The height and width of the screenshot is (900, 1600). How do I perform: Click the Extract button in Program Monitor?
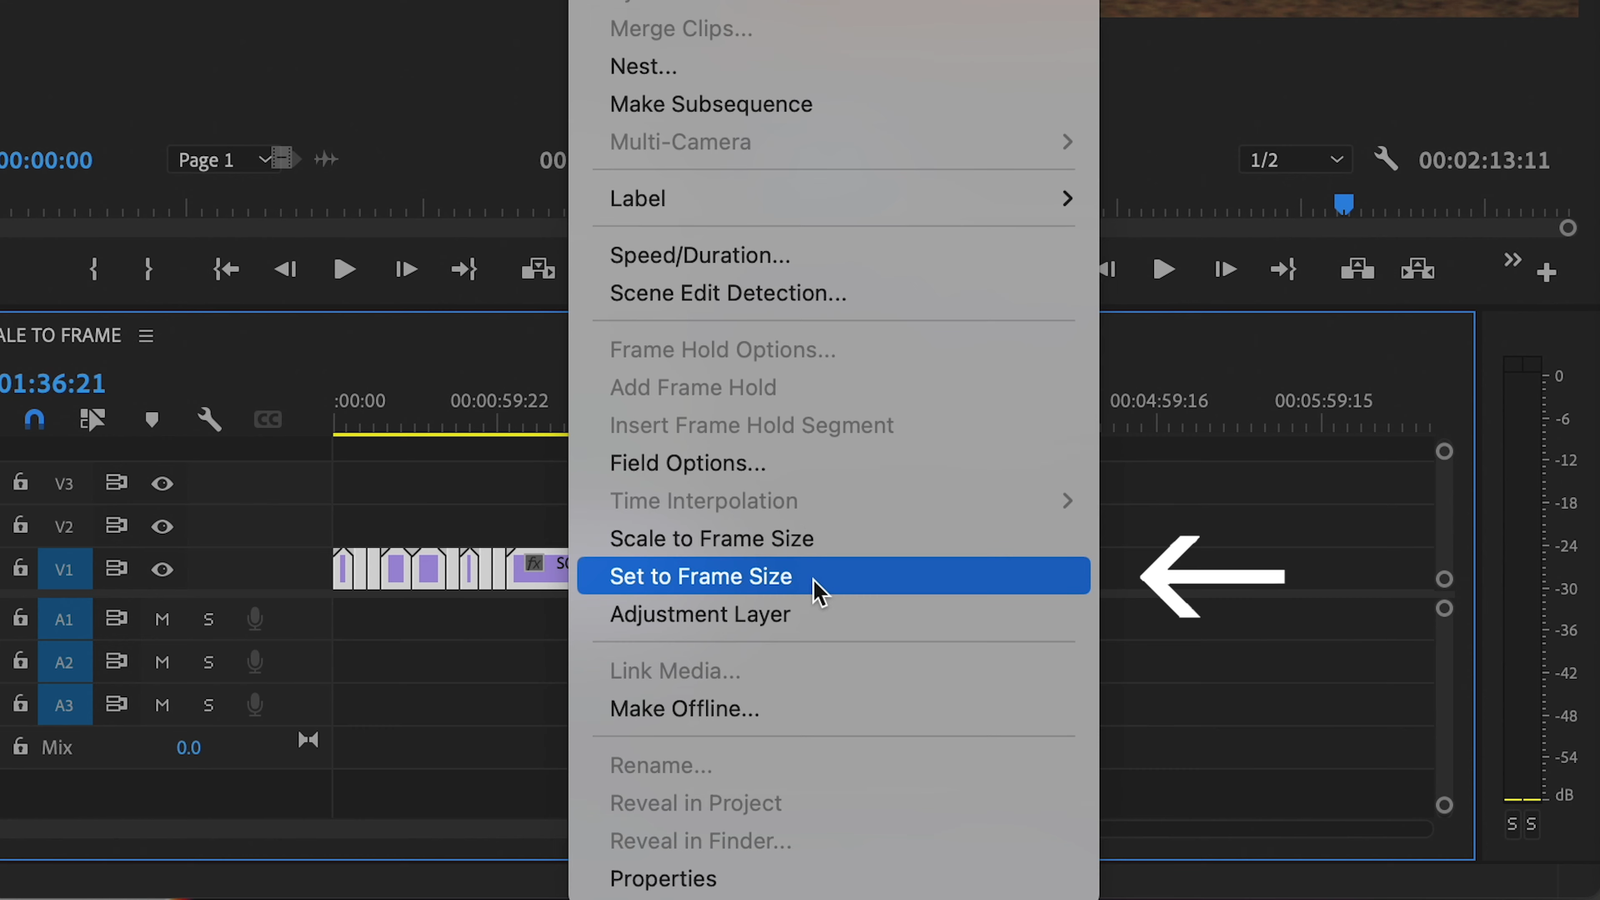tap(1418, 269)
